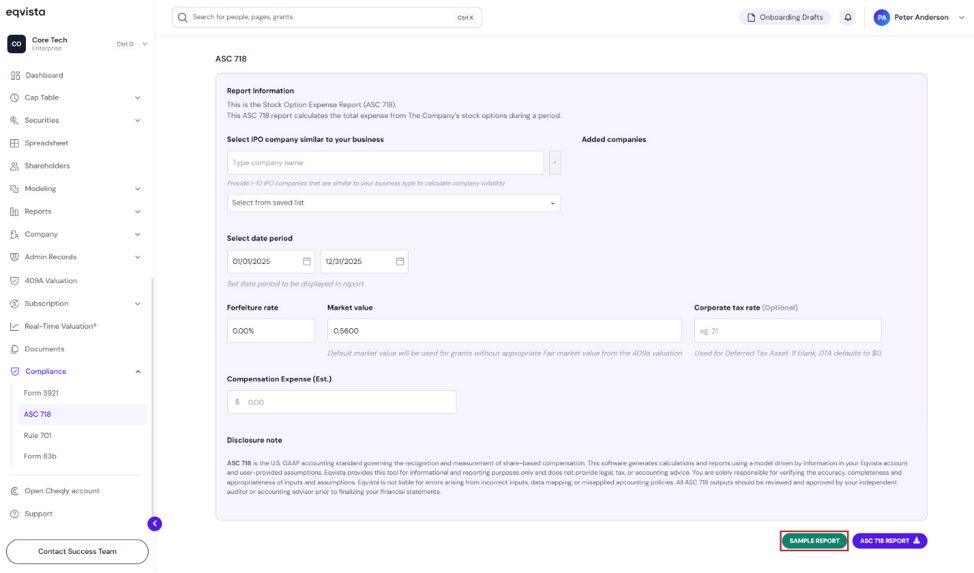974x573 pixels.
Task: Select ASC 718 in the sidebar
Action: click(x=82, y=415)
